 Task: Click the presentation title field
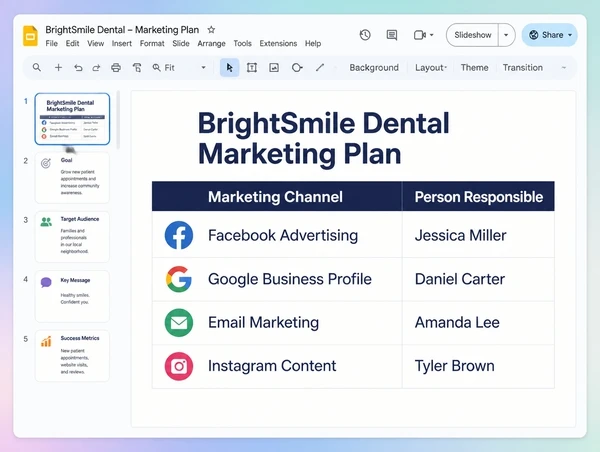pyautogui.click(x=122, y=29)
